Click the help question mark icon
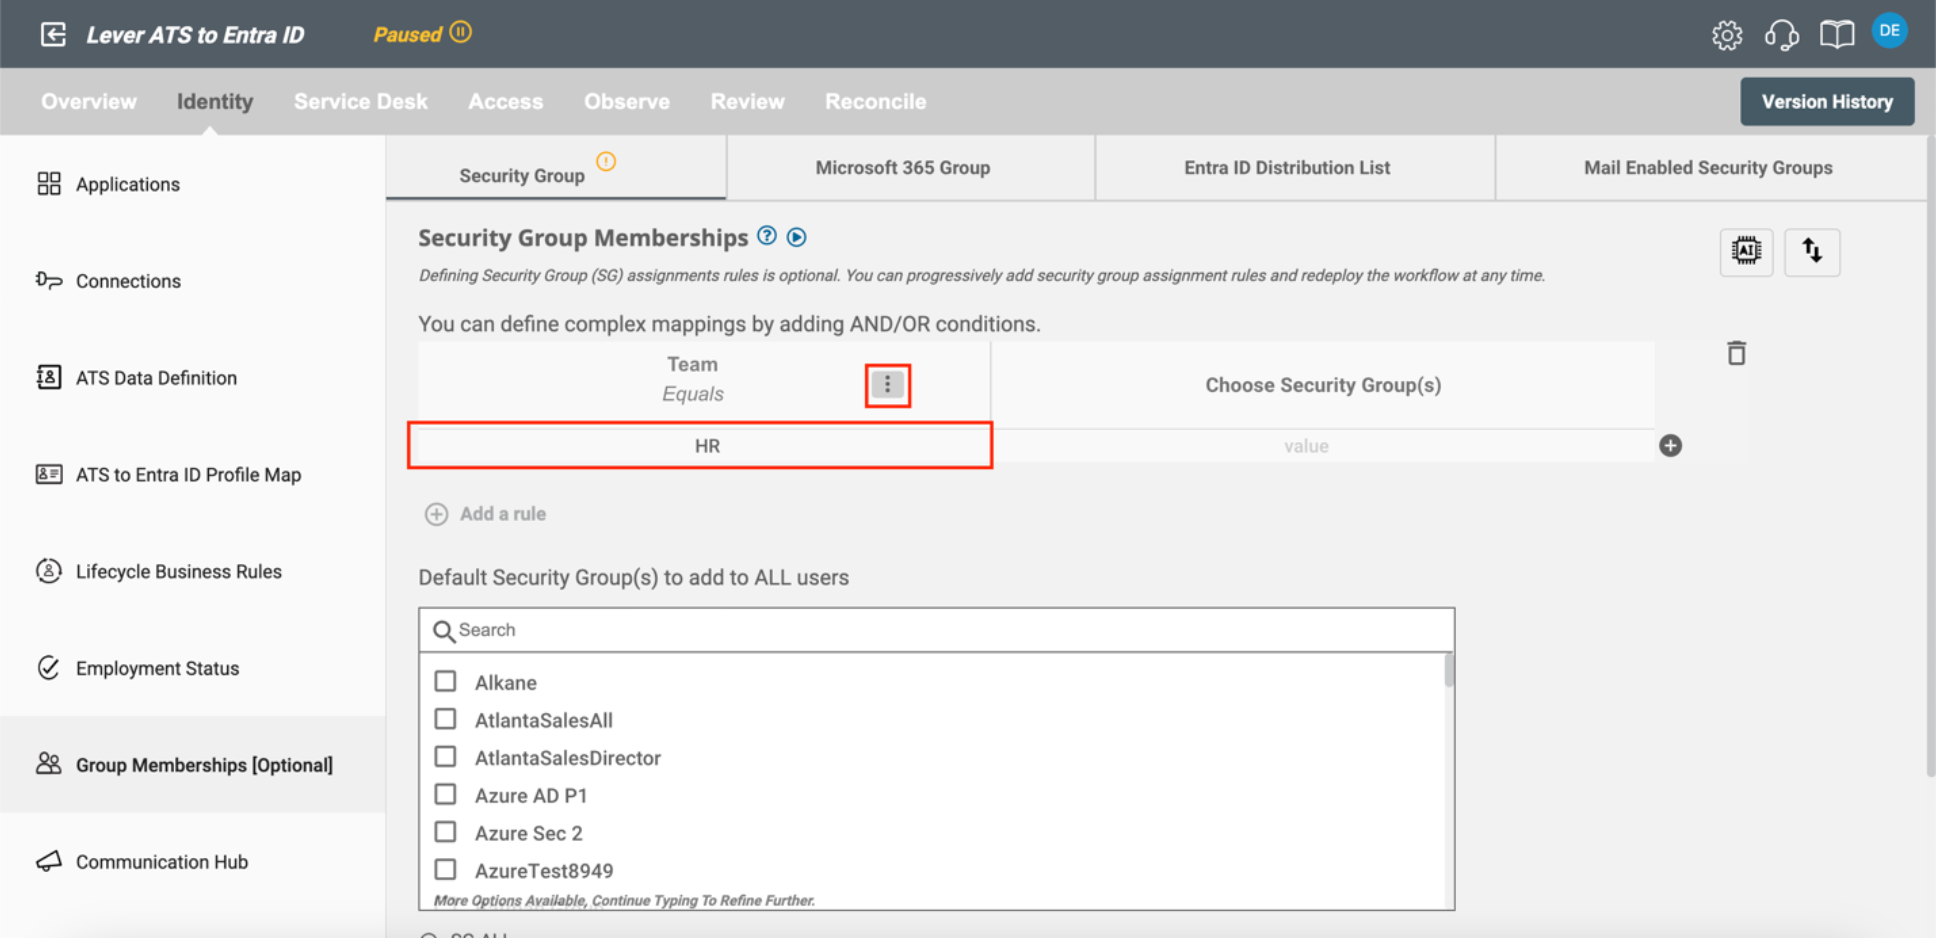This screenshot has width=1936, height=938. [x=767, y=236]
